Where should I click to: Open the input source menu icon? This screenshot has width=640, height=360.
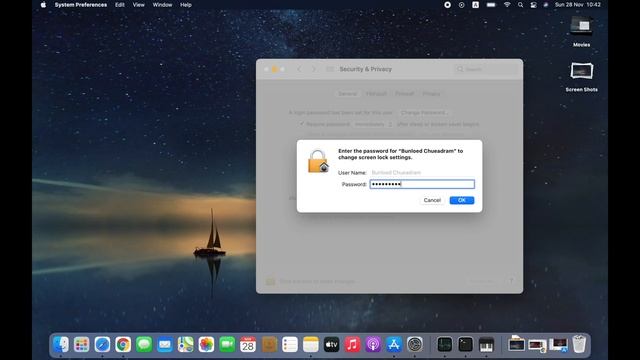pos(476,5)
